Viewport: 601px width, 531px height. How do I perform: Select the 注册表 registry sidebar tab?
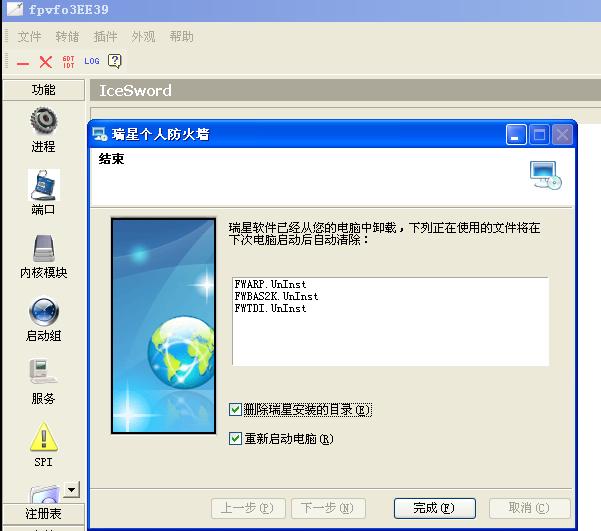[x=43, y=514]
